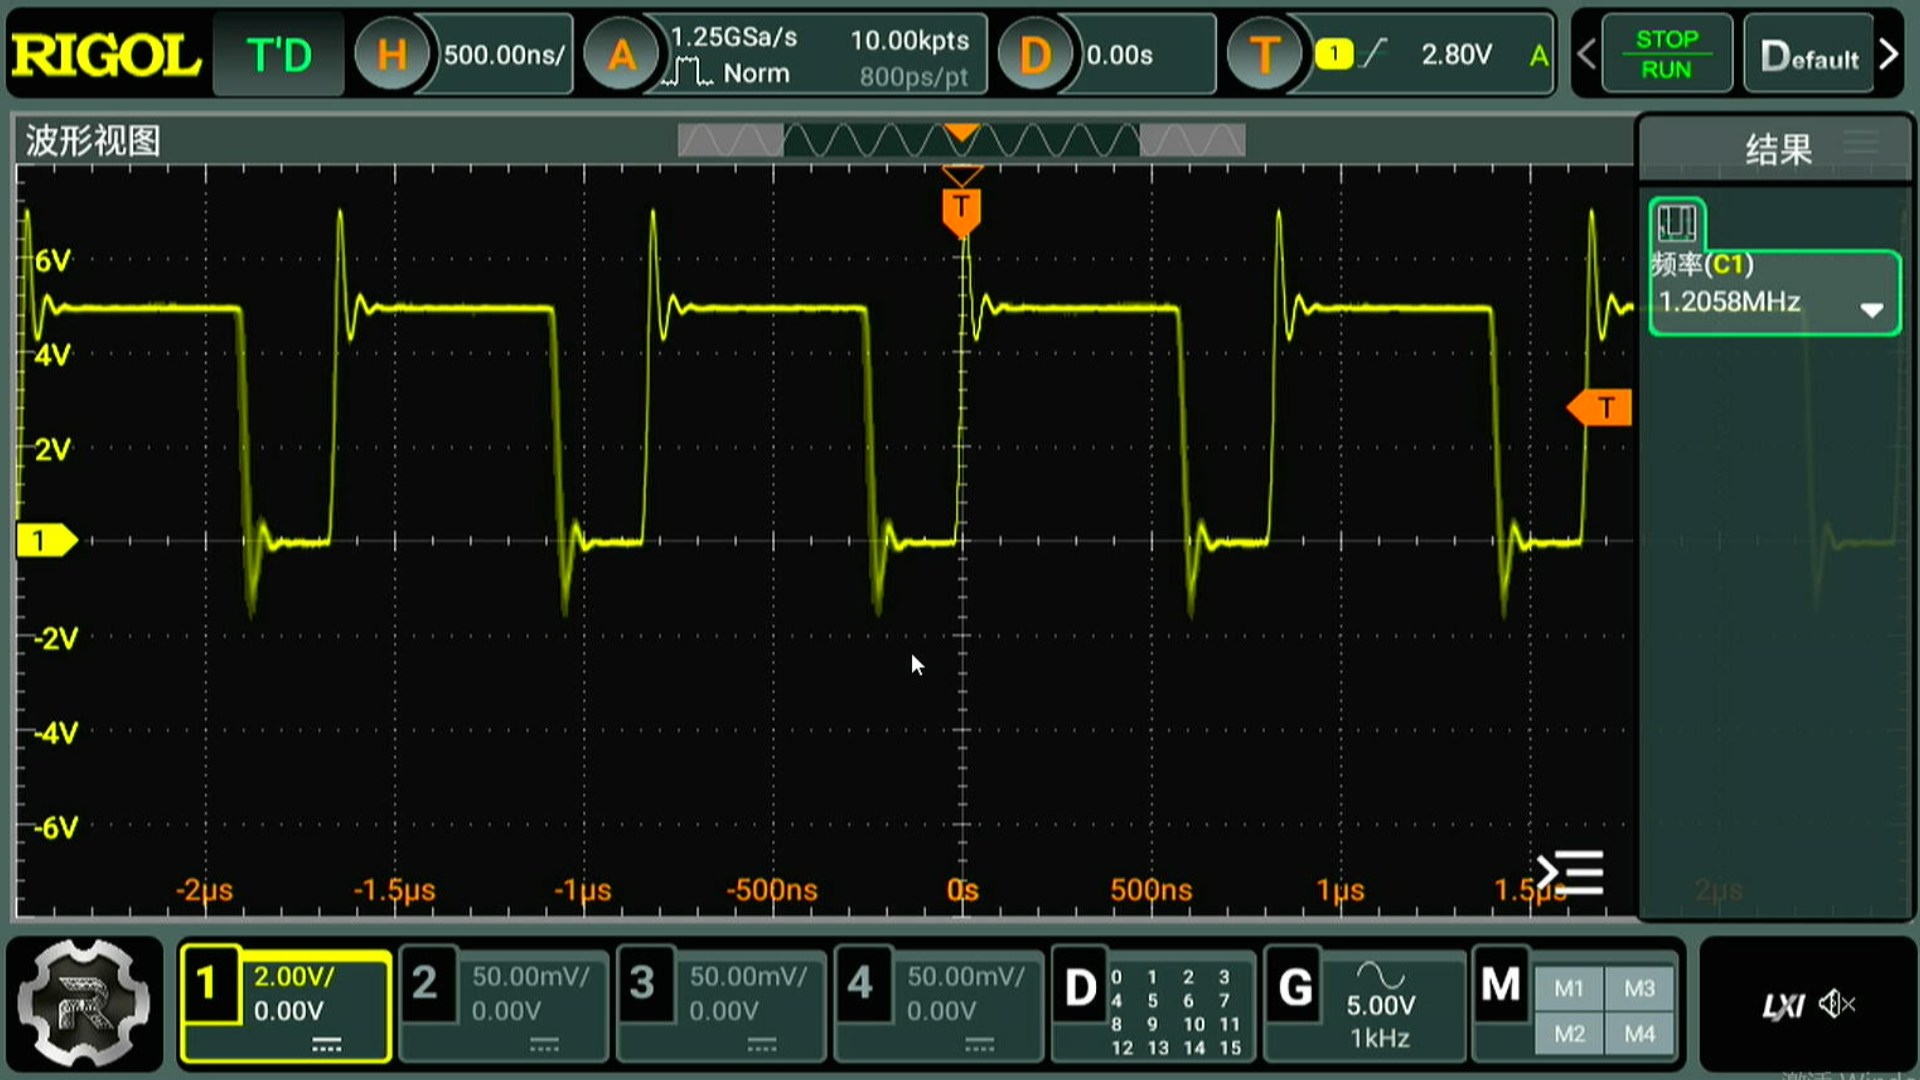Image resolution: width=1920 pixels, height=1080 pixels.
Task: Open the trigger (T) settings
Action: (x=1265, y=54)
